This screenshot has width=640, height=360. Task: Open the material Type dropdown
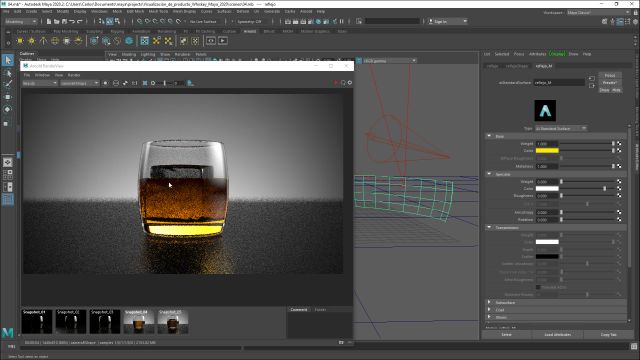(x=561, y=129)
